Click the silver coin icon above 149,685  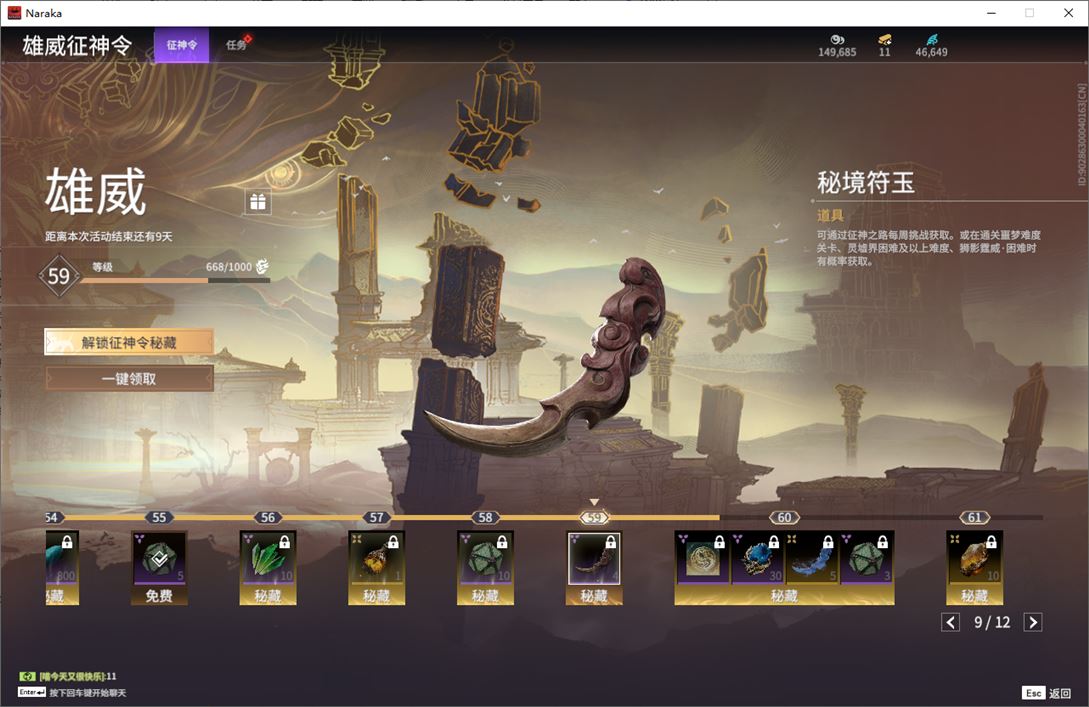[837, 40]
